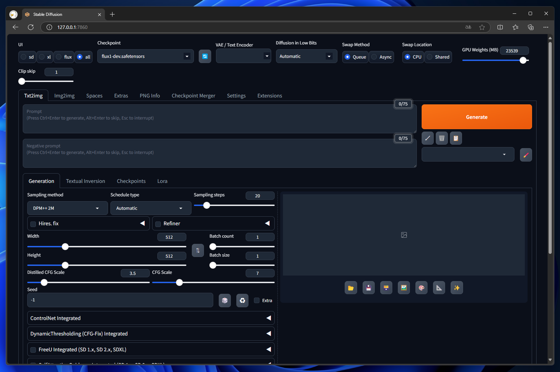Open browser collections icon
The image size is (560, 372).
pyautogui.click(x=531, y=27)
